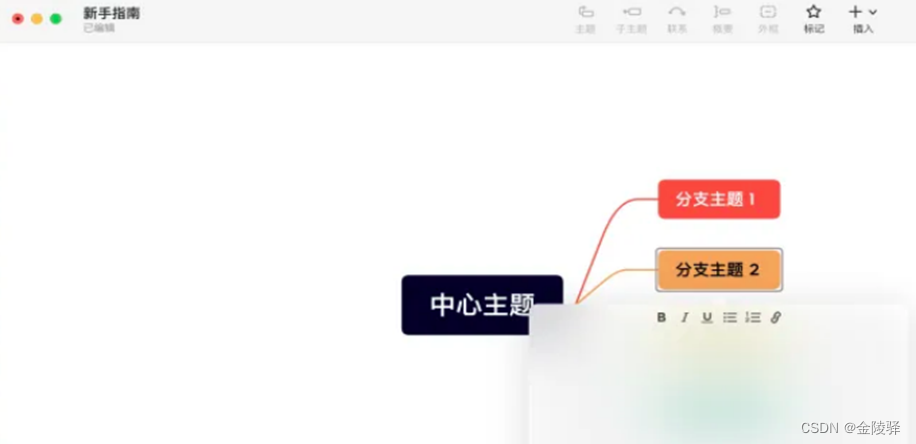This screenshot has width=916, height=444.
Task: Minimize window with the yellow button
Action: [37, 19]
